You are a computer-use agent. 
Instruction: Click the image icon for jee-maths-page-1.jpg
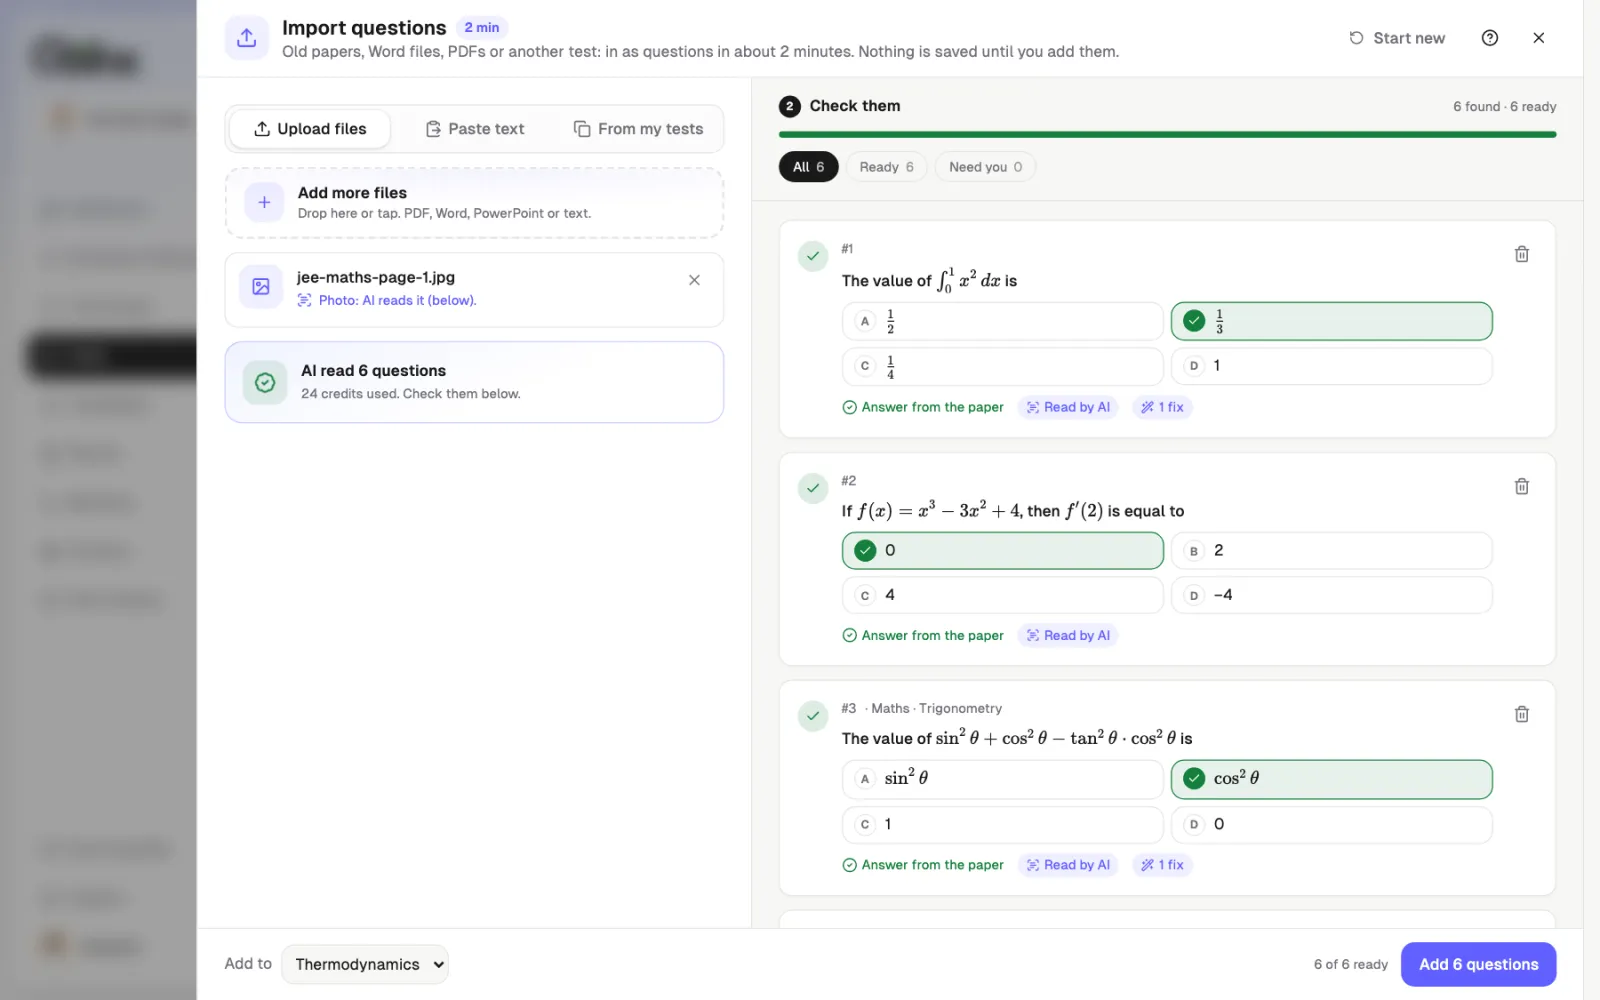pos(261,287)
